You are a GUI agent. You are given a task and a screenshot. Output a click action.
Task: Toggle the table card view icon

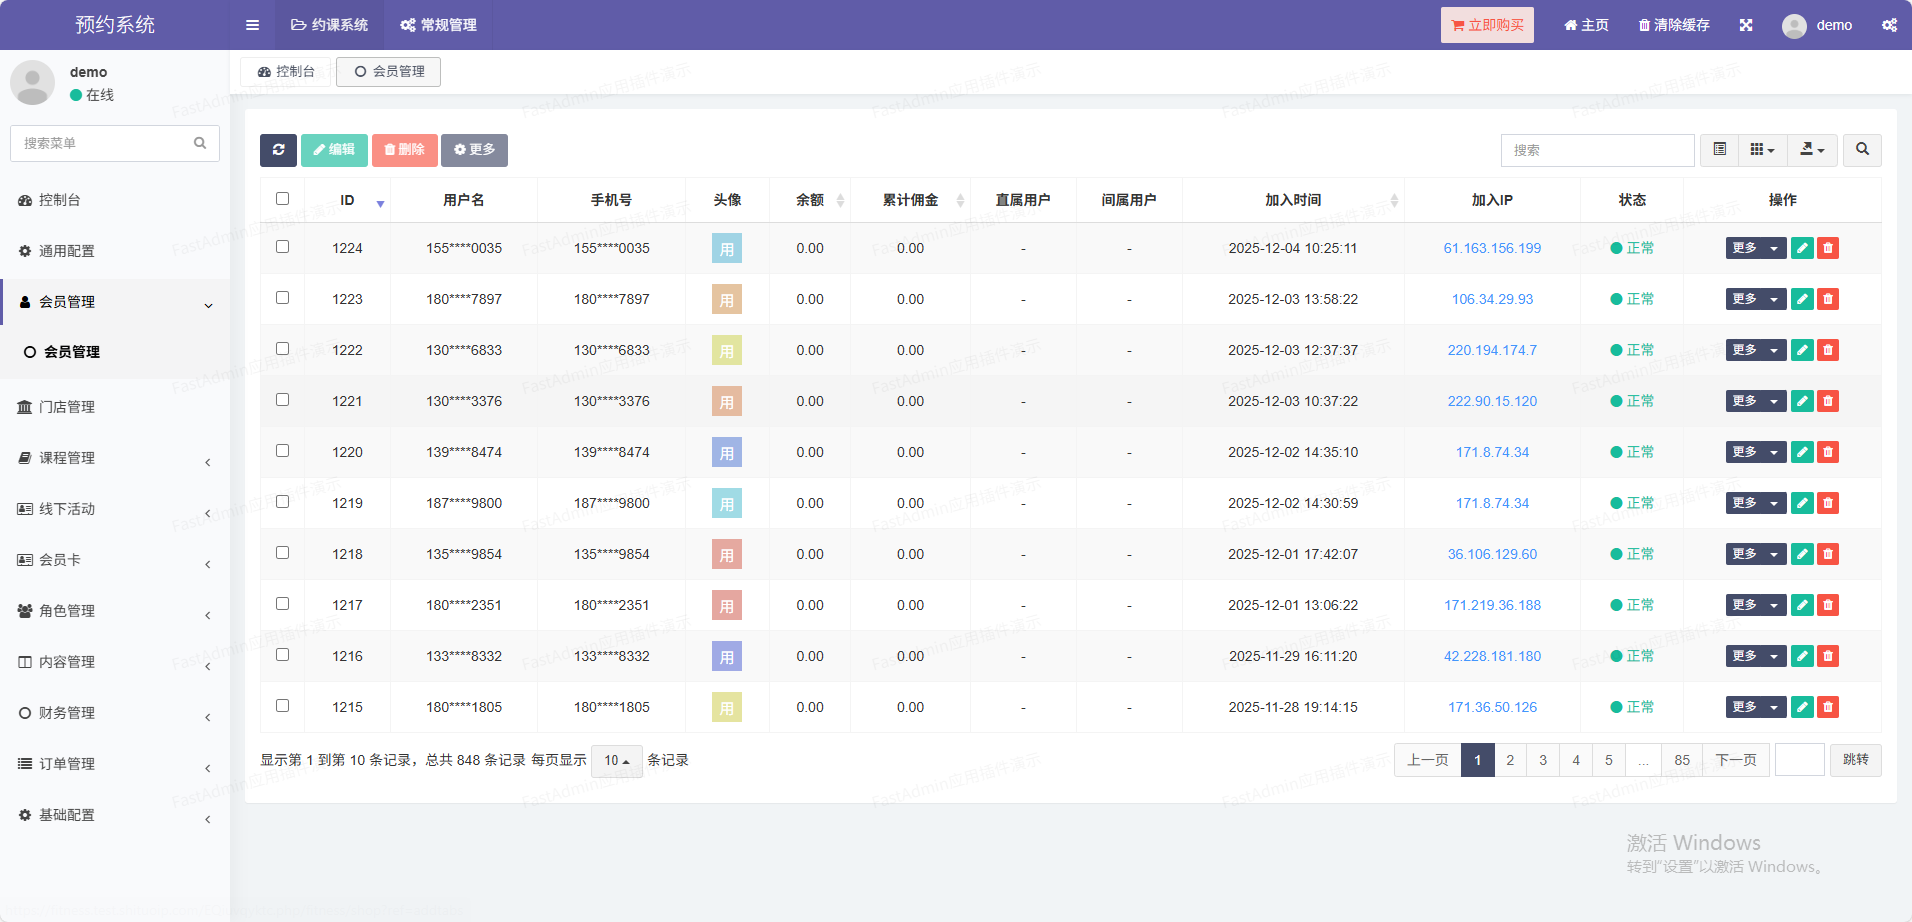click(1719, 150)
